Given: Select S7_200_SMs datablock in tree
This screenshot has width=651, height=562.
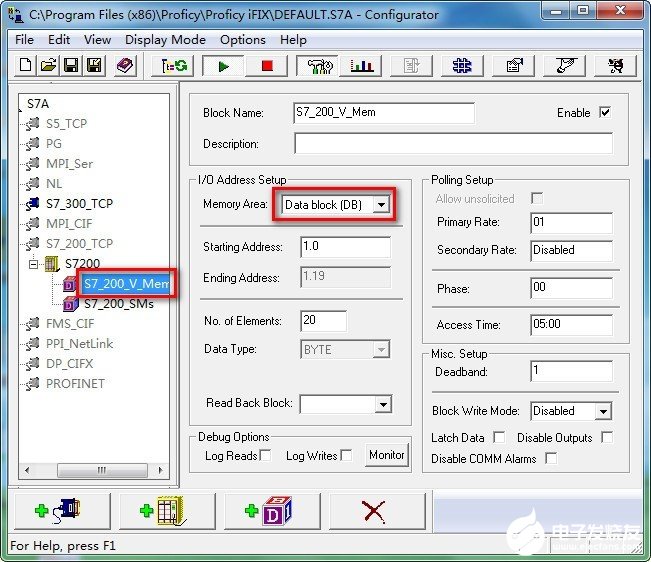Looking at the screenshot, I should point(118,303).
